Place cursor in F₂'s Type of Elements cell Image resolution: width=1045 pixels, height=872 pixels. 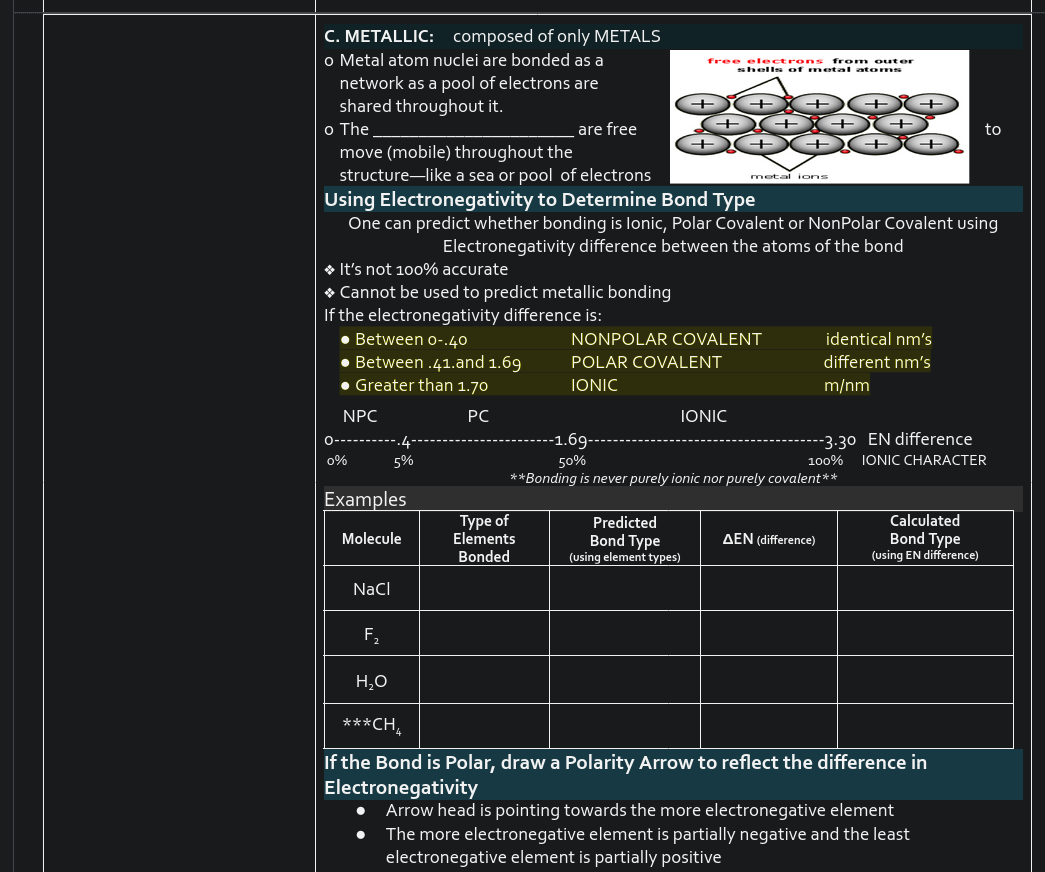pos(484,634)
